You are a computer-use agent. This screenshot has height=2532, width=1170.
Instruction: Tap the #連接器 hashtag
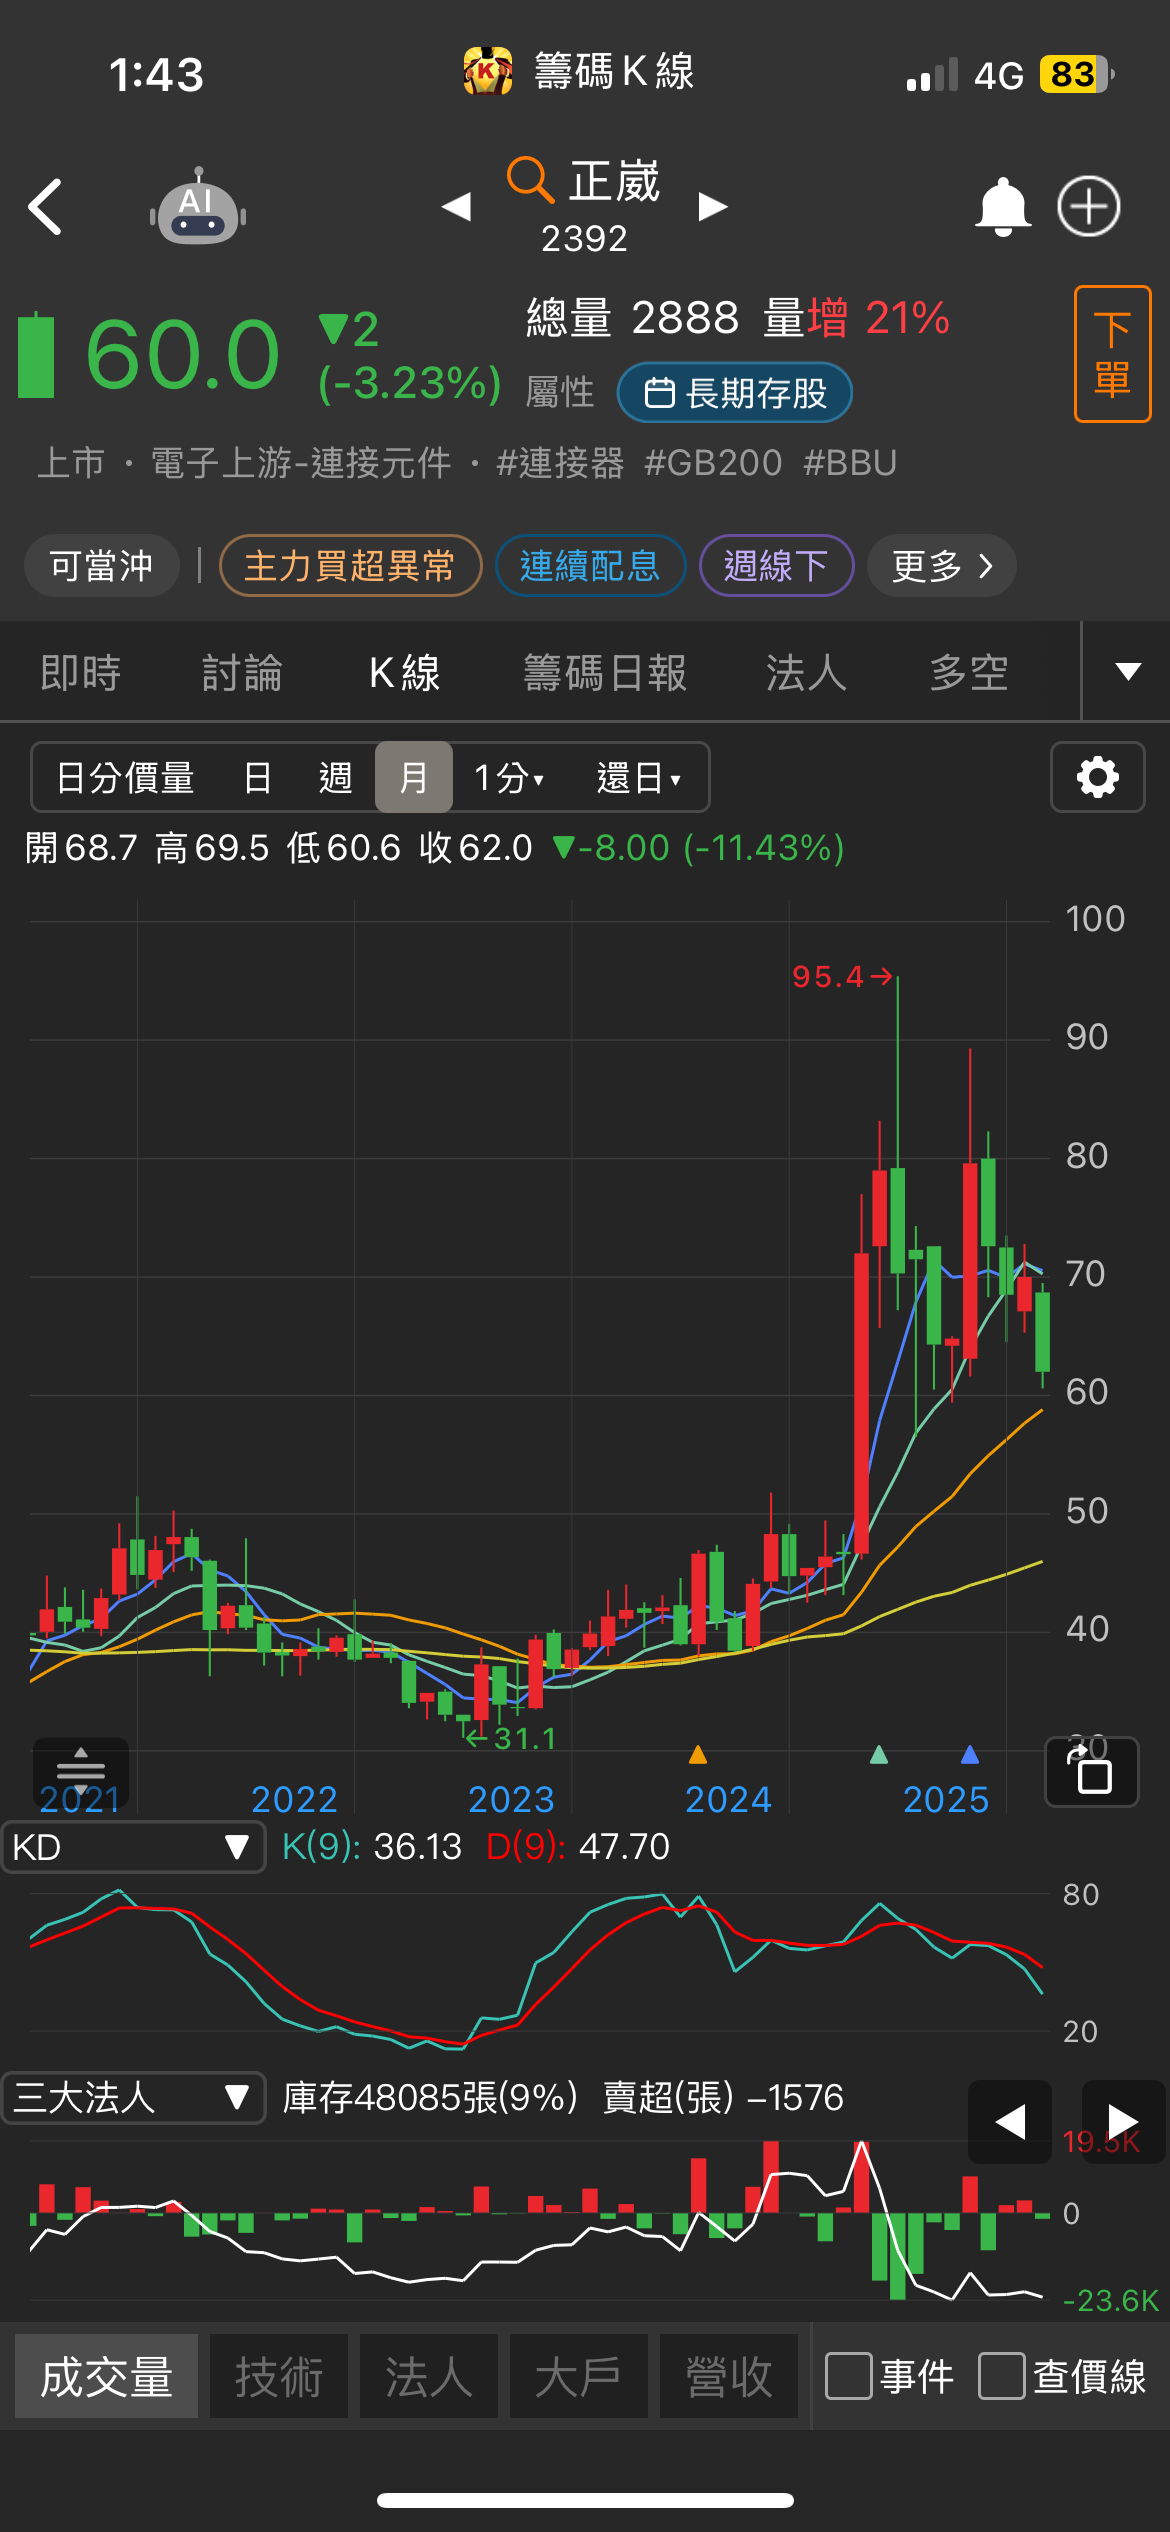click(x=560, y=463)
